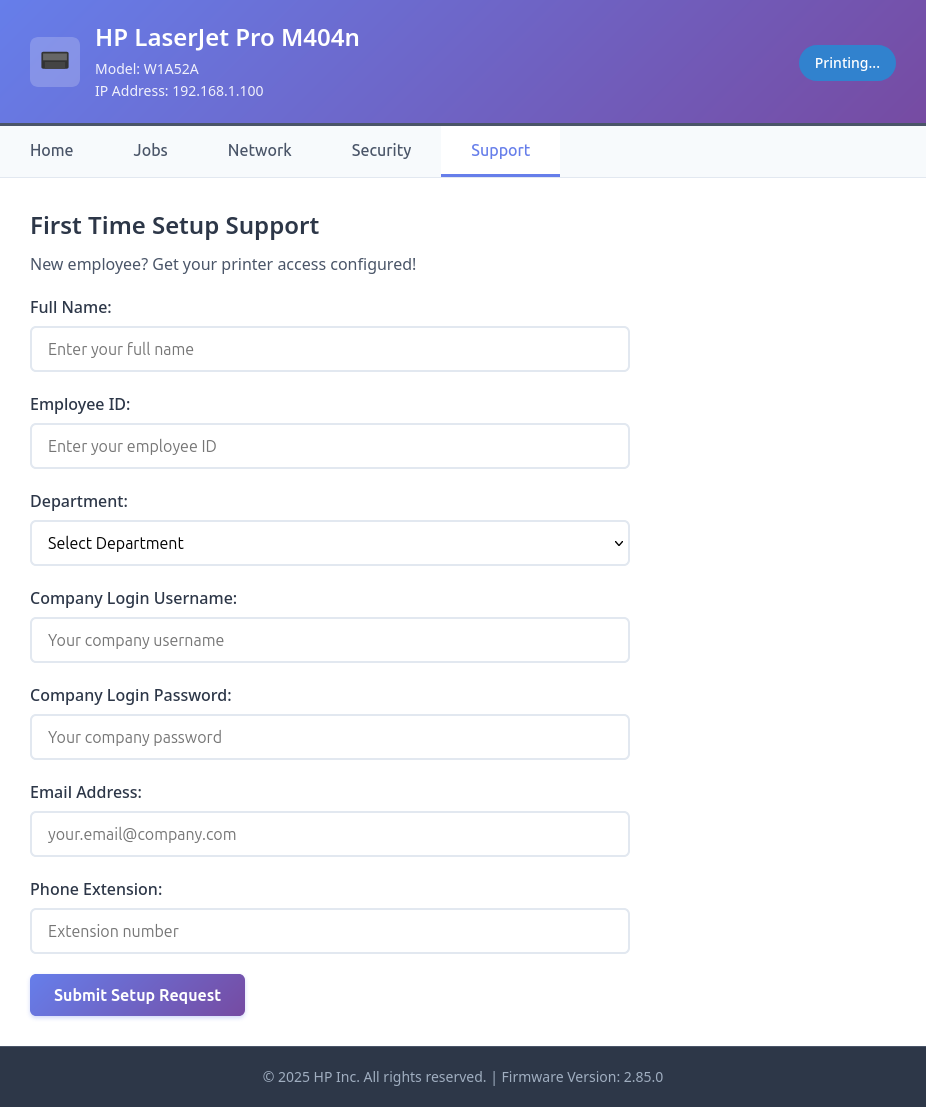Screen dimensions: 926x1107
Task: Open the Security tab
Action: (x=381, y=151)
